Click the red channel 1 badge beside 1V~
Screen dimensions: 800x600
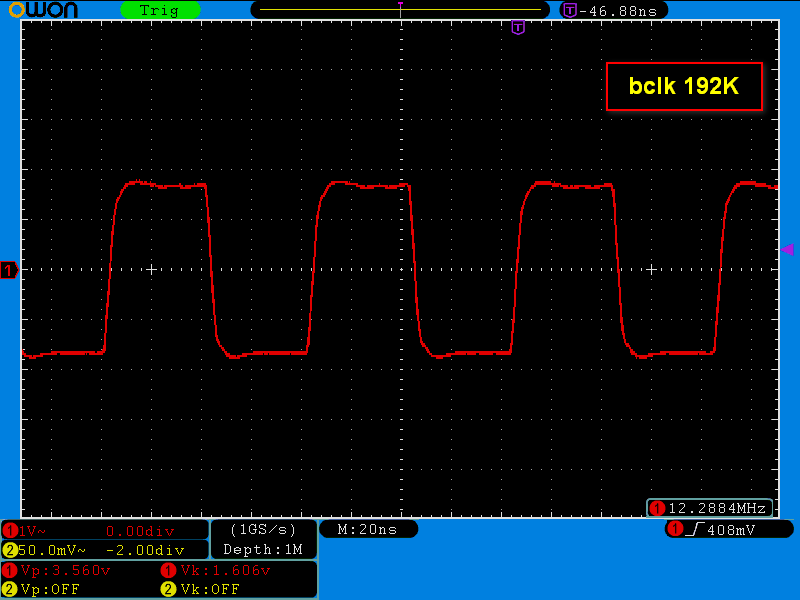click(10, 531)
